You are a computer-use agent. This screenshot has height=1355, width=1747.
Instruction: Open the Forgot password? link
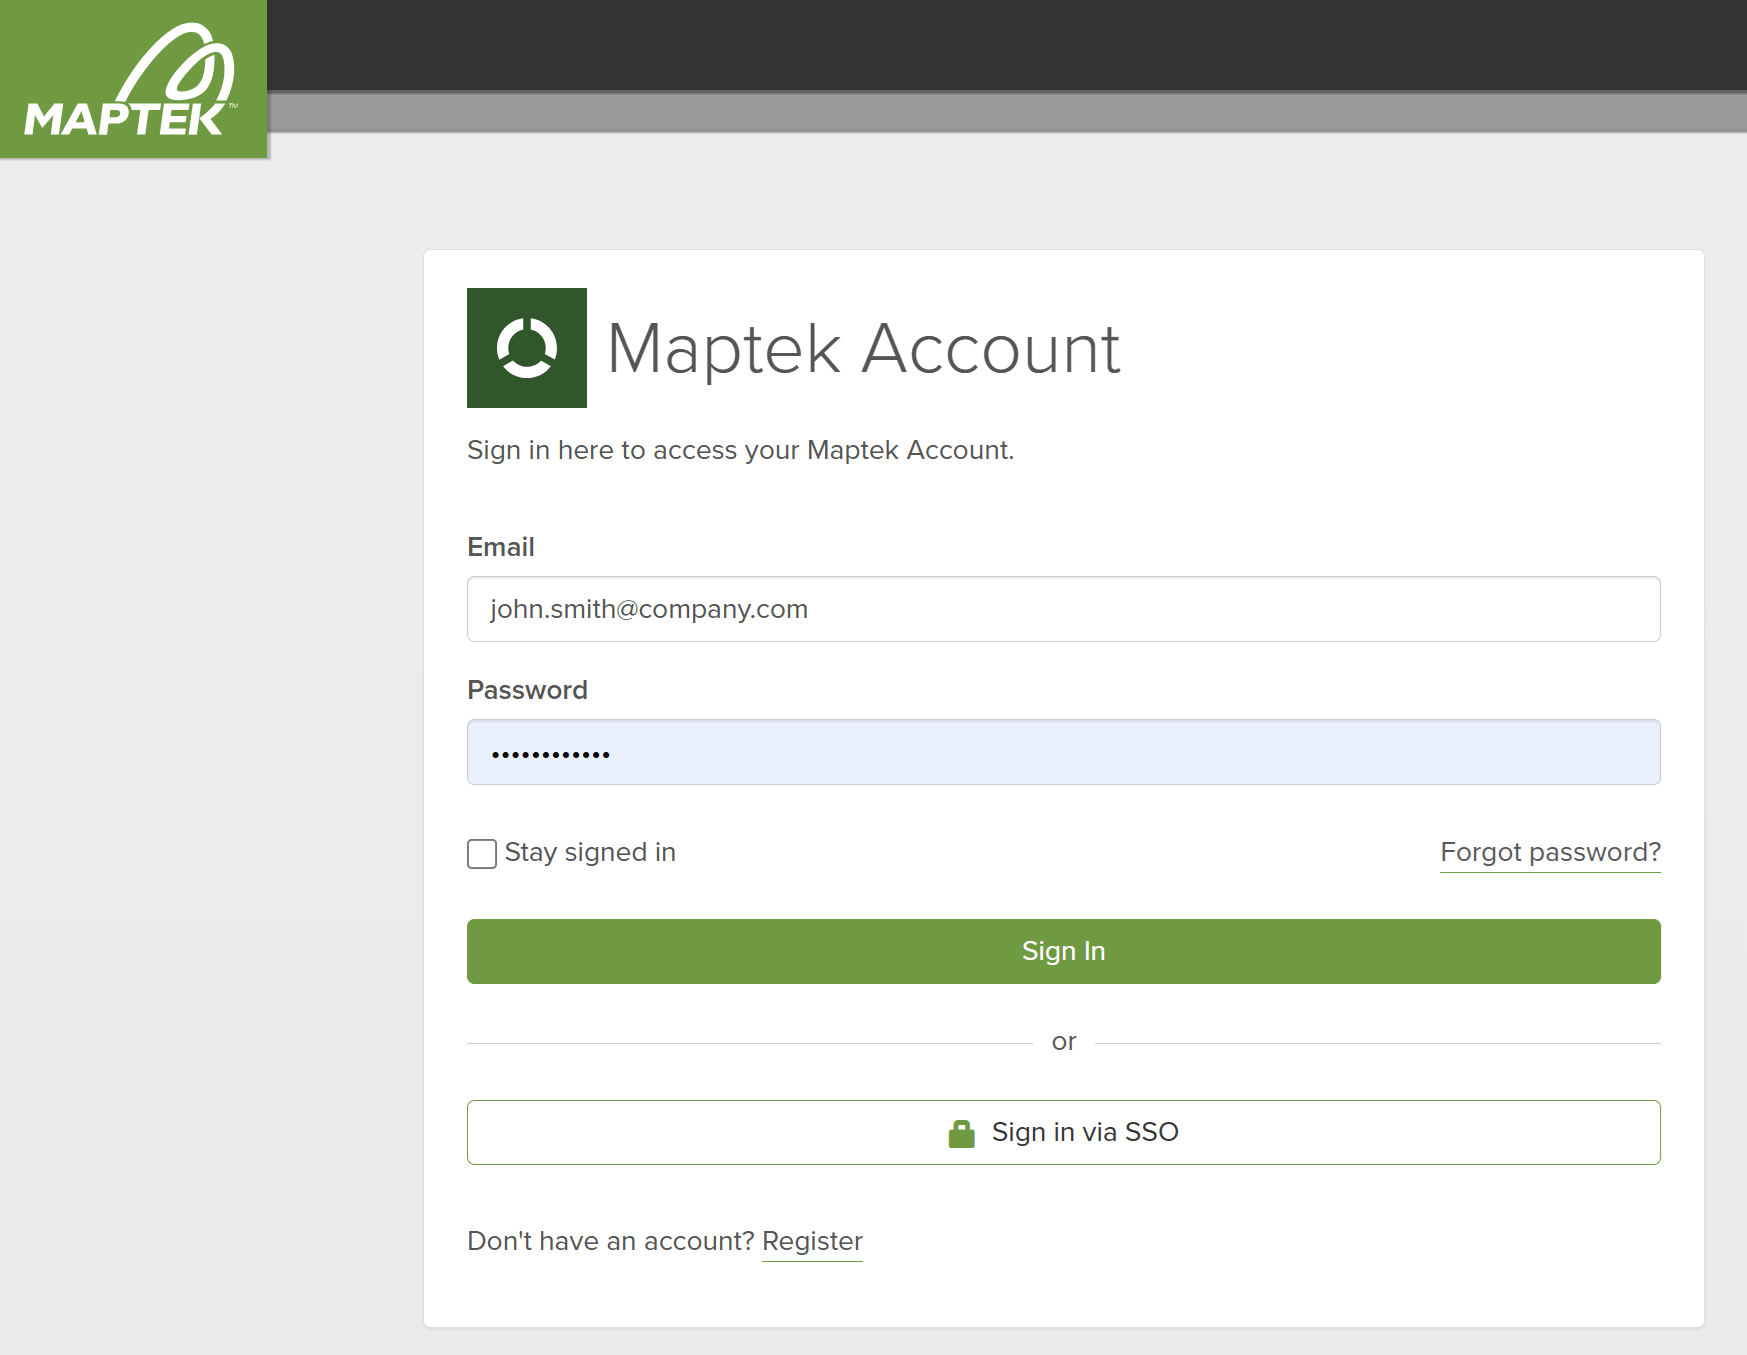click(1549, 852)
